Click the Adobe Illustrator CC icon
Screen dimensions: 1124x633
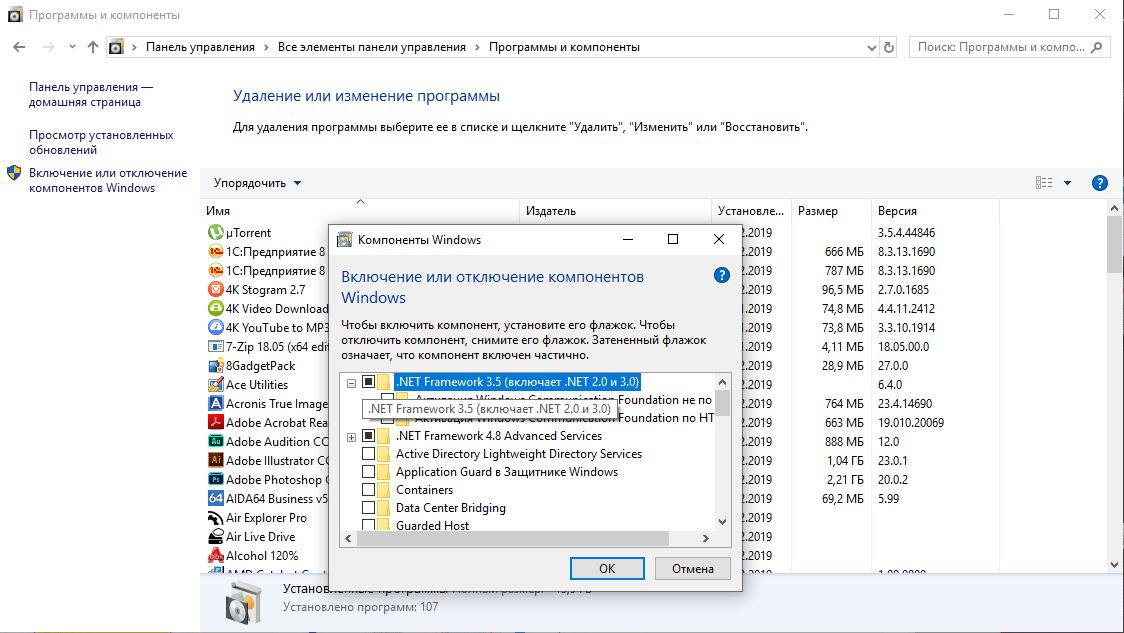point(215,460)
